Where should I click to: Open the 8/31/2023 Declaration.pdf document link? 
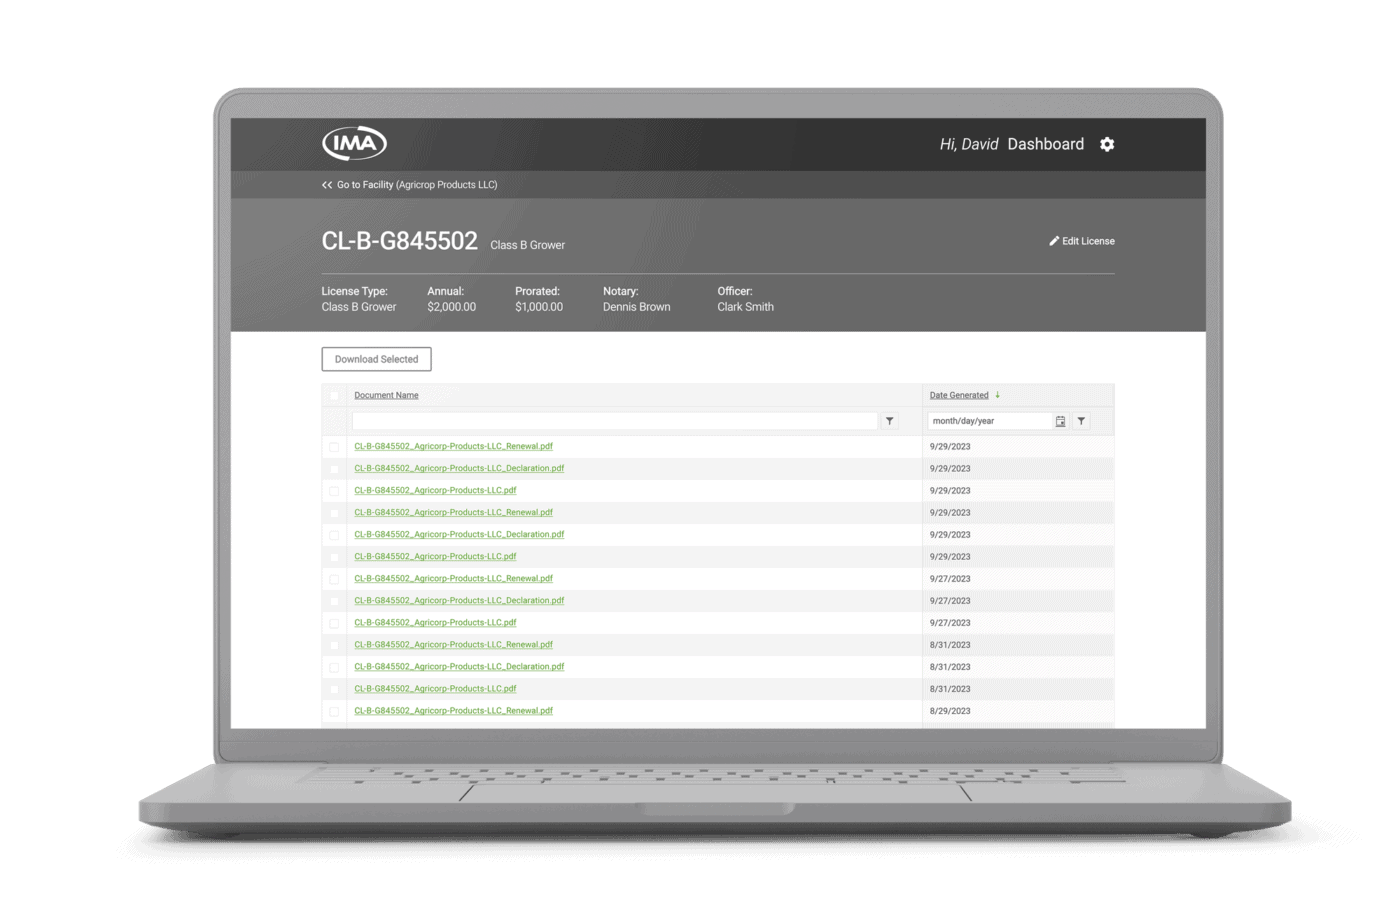(459, 667)
